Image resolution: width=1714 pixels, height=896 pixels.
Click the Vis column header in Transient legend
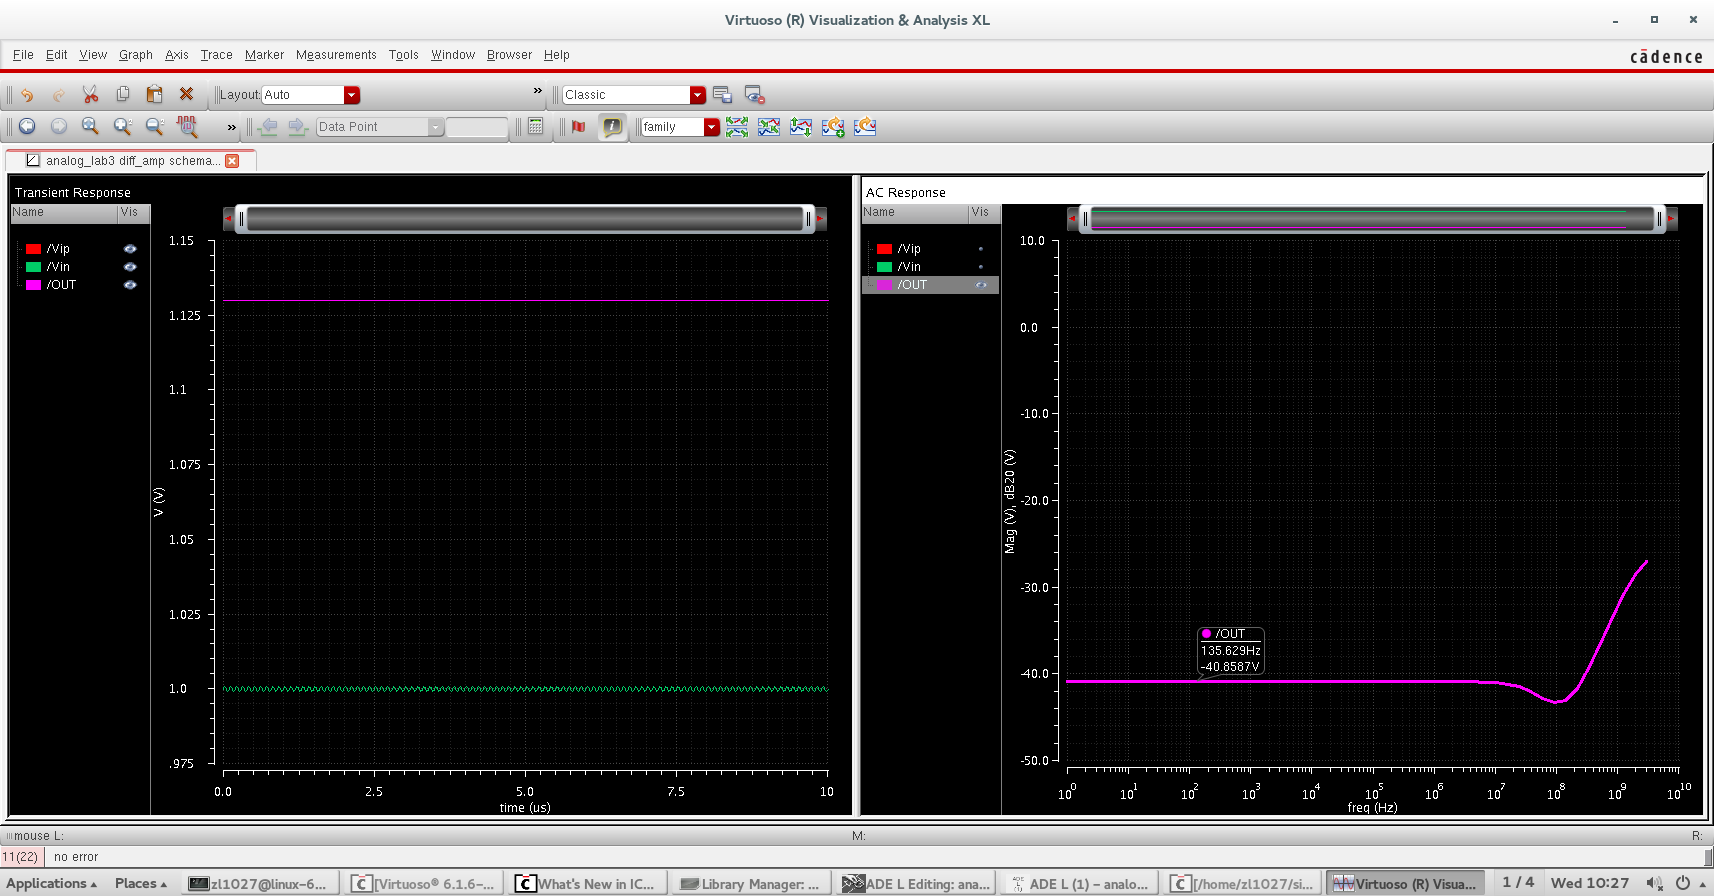[x=134, y=213]
